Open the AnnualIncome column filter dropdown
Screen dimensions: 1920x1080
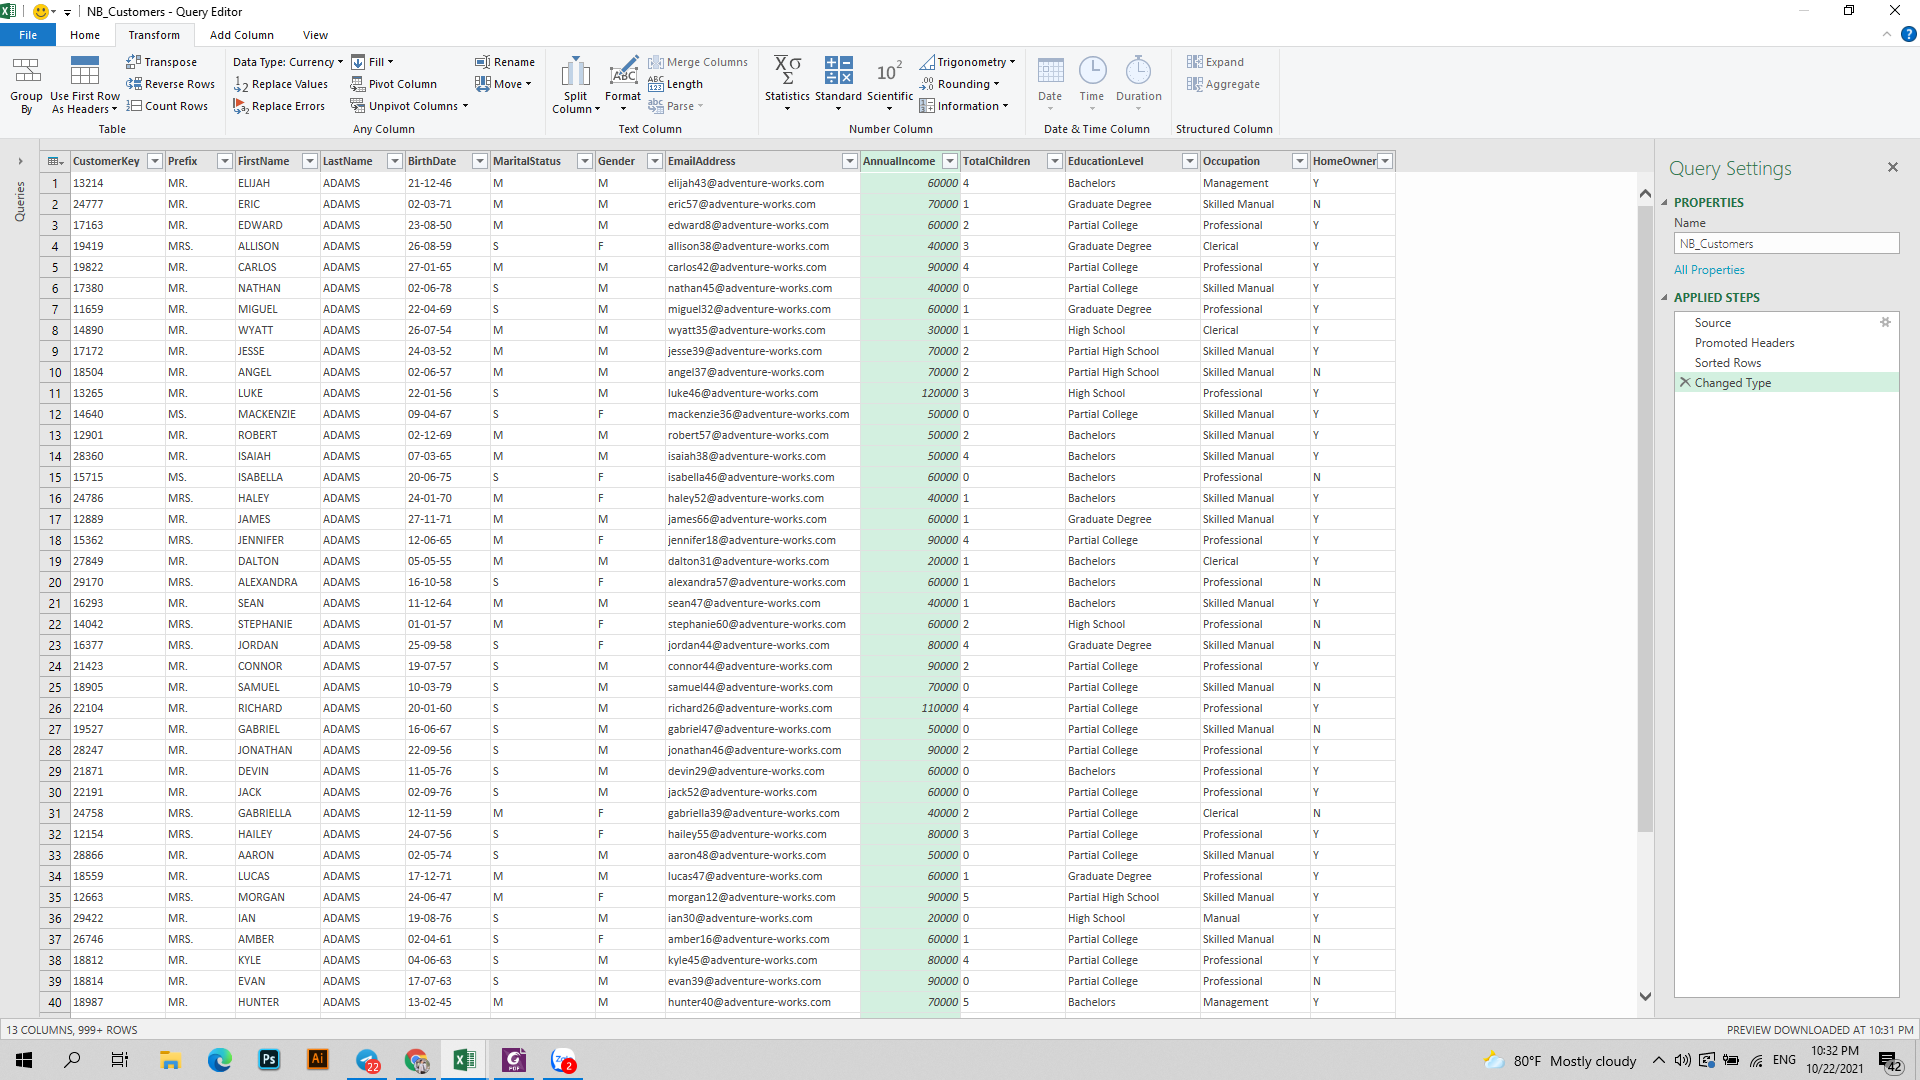tap(950, 161)
